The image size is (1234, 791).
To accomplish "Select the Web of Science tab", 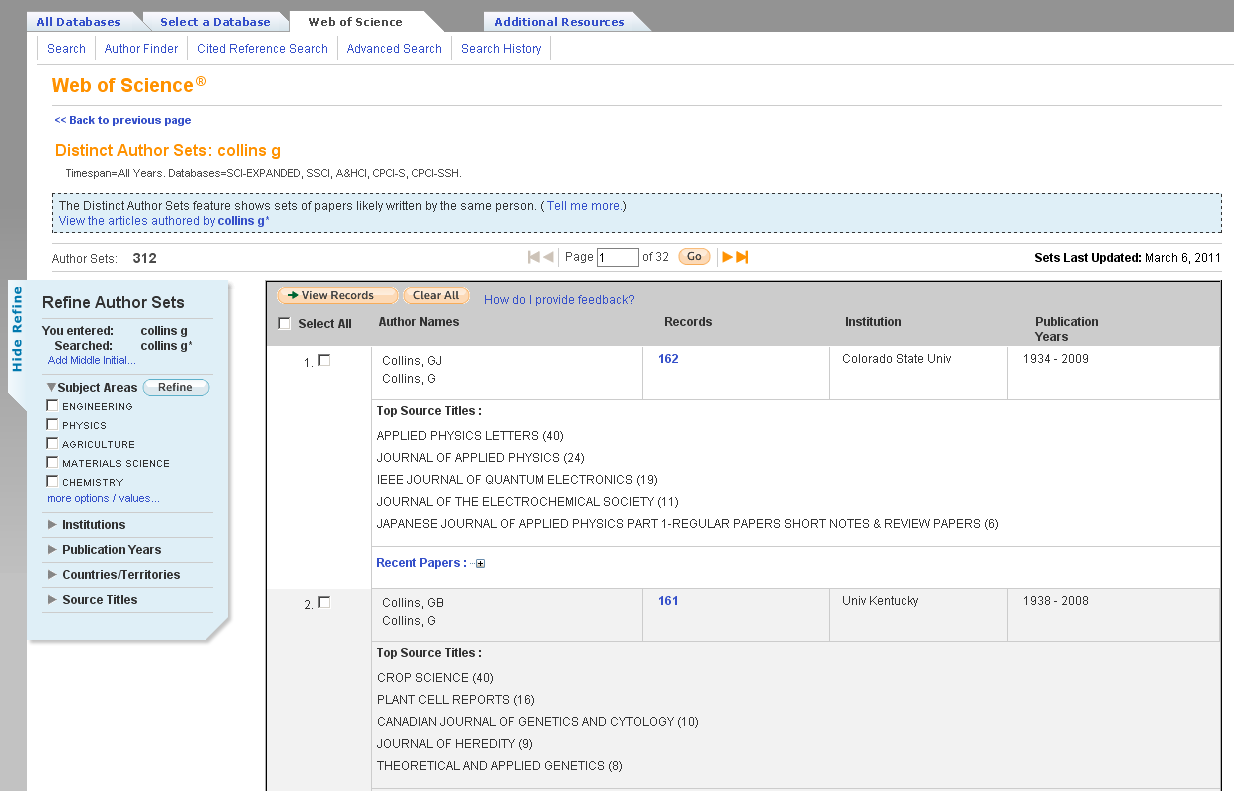I will [356, 22].
